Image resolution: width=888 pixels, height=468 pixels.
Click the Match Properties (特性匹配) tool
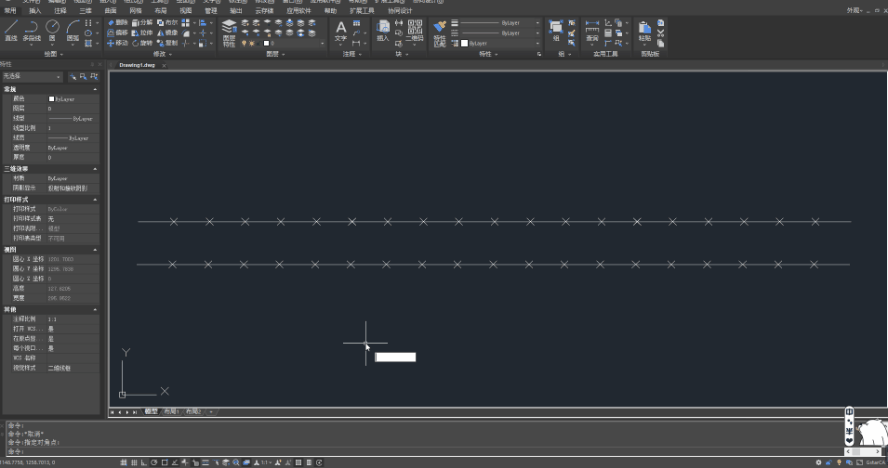439,33
